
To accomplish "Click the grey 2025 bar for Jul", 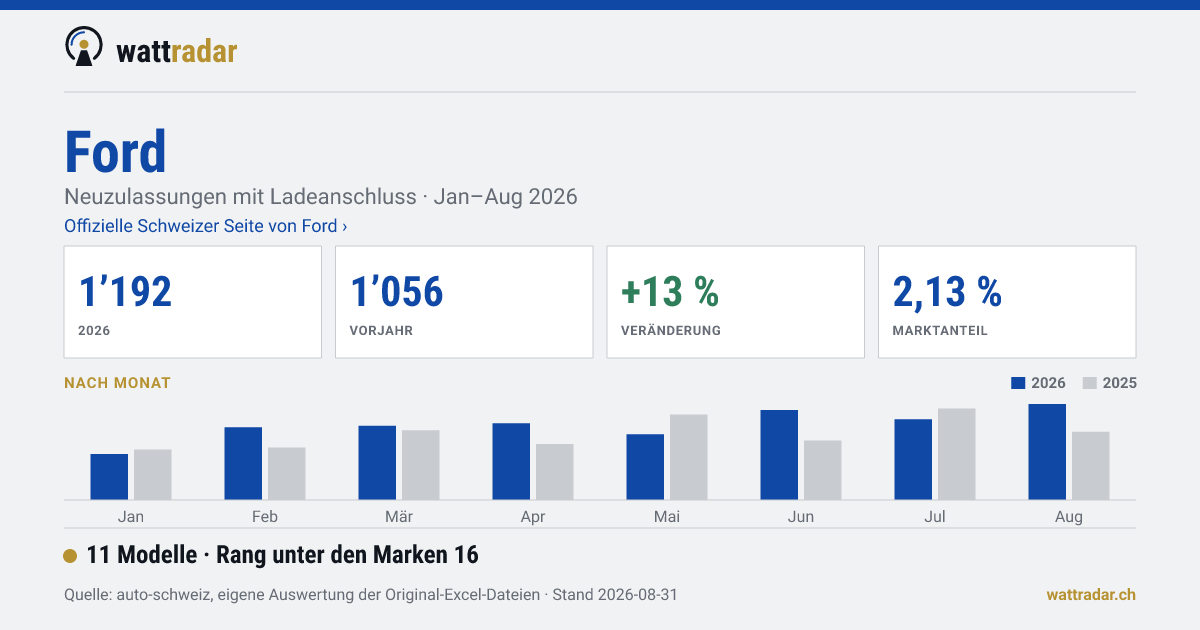I will pos(957,454).
